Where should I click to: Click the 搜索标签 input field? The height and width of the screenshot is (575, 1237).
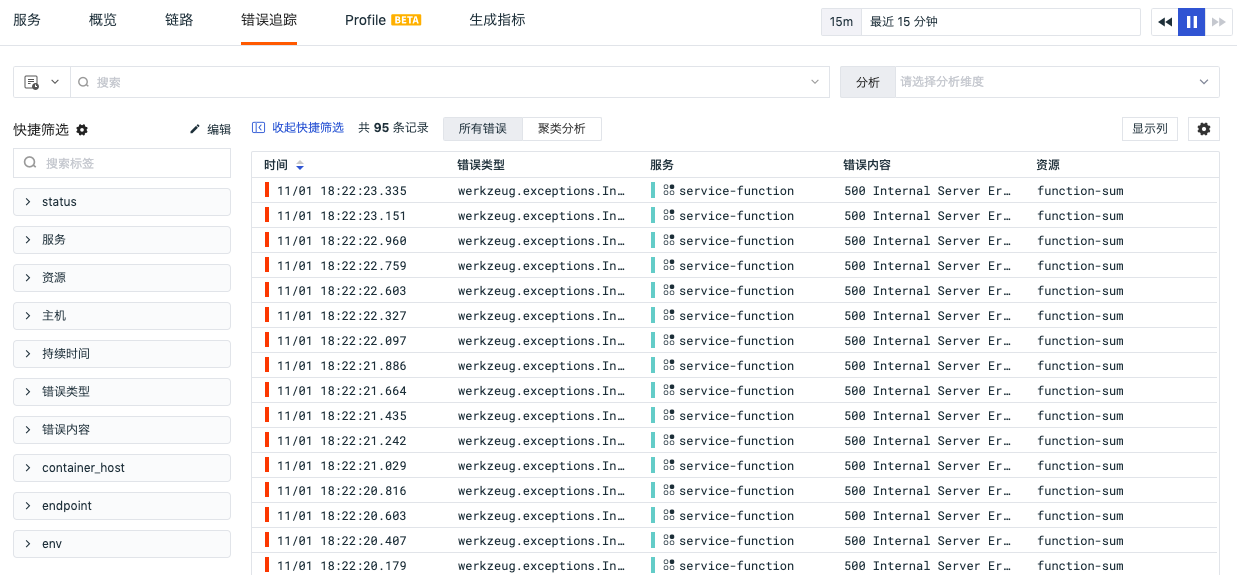coord(122,163)
